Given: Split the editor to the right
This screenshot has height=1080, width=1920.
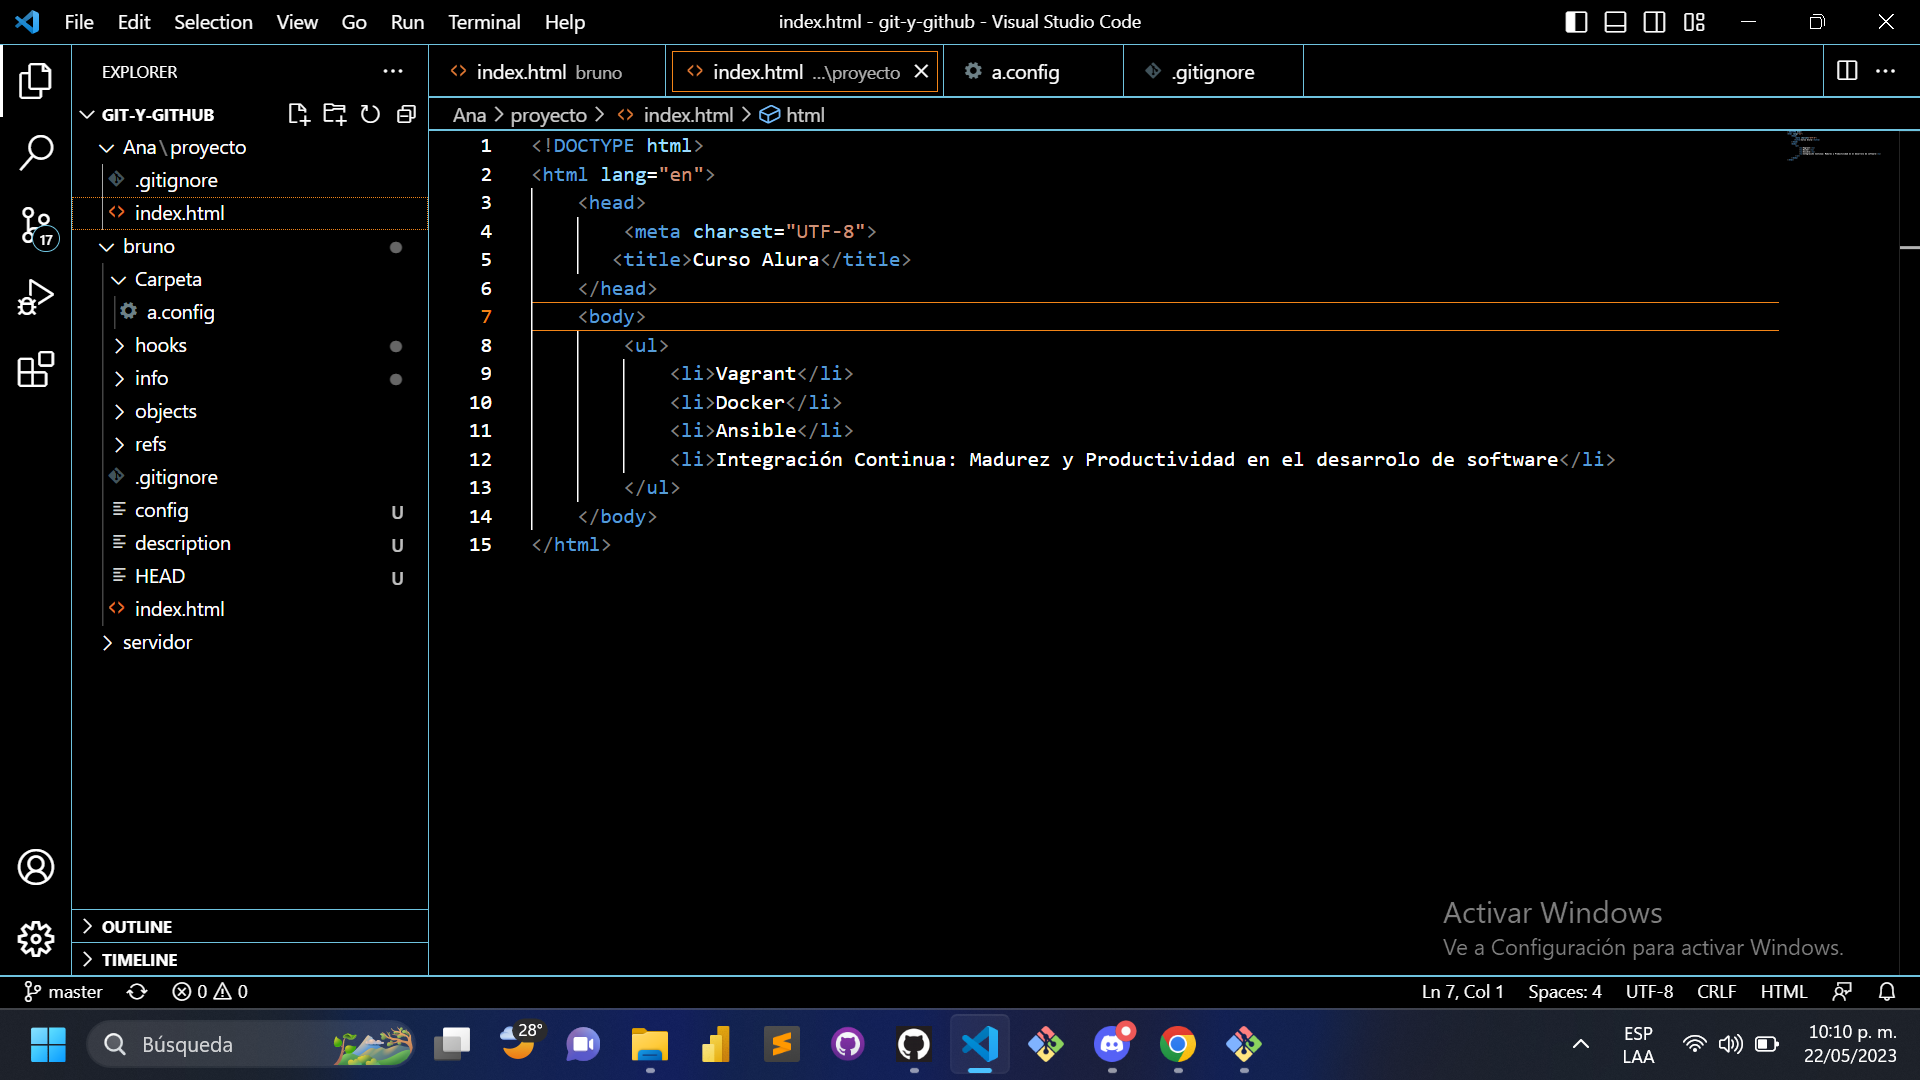Looking at the screenshot, I should 1847,71.
